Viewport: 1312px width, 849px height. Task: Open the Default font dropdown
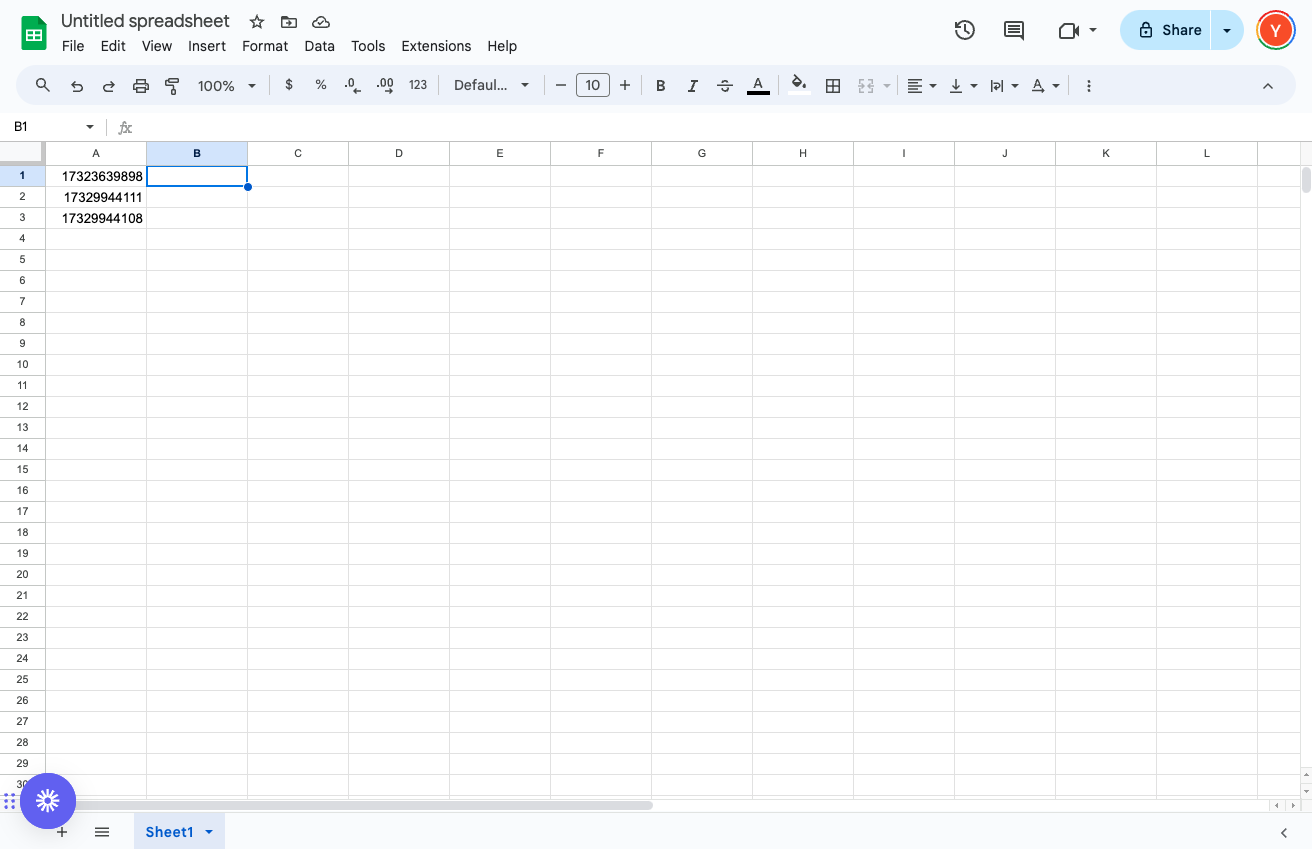(x=491, y=86)
